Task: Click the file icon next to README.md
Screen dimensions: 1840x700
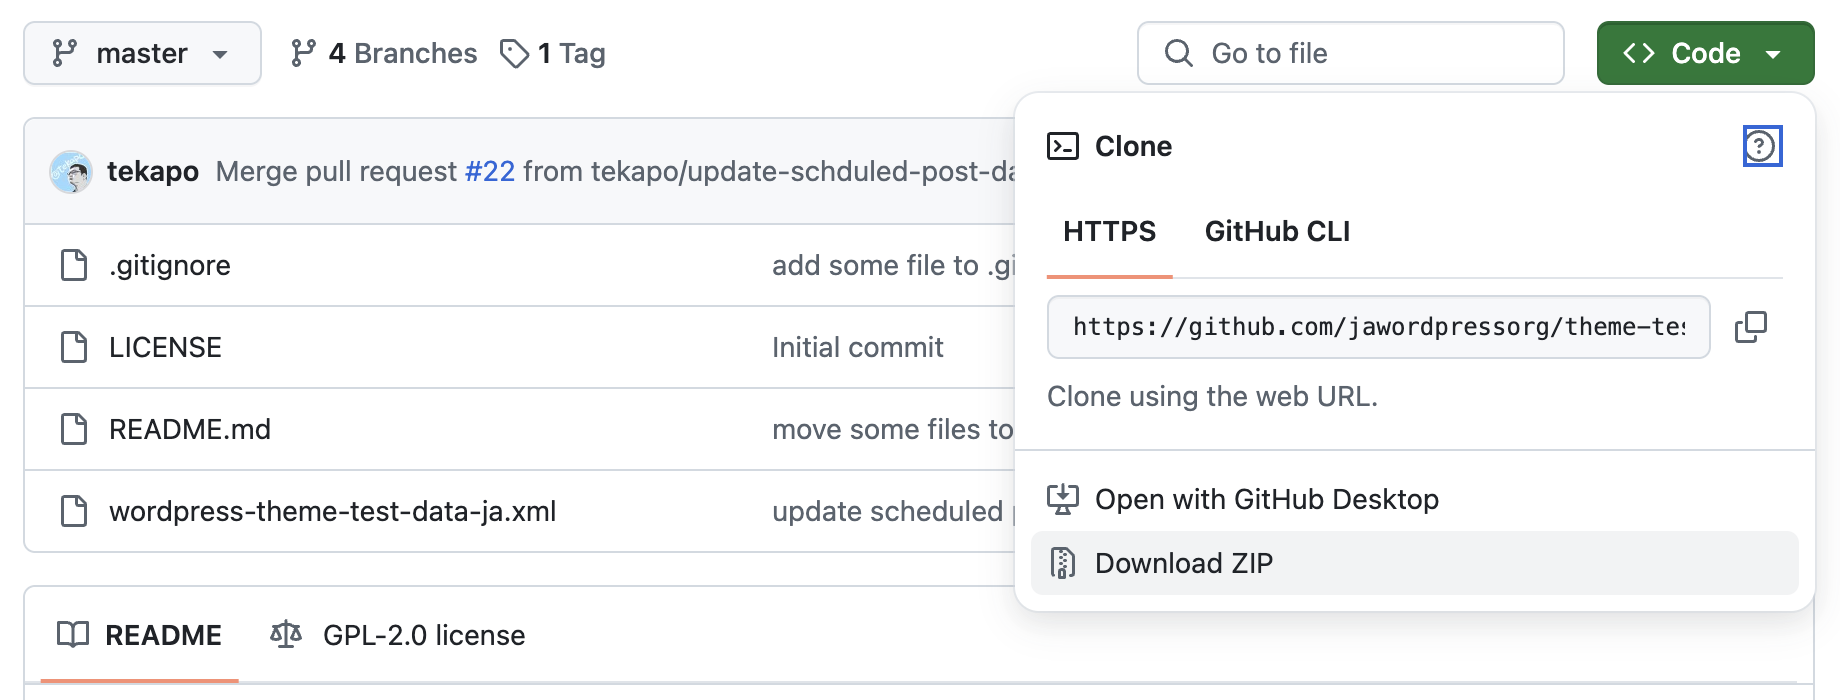Action: point(74,430)
